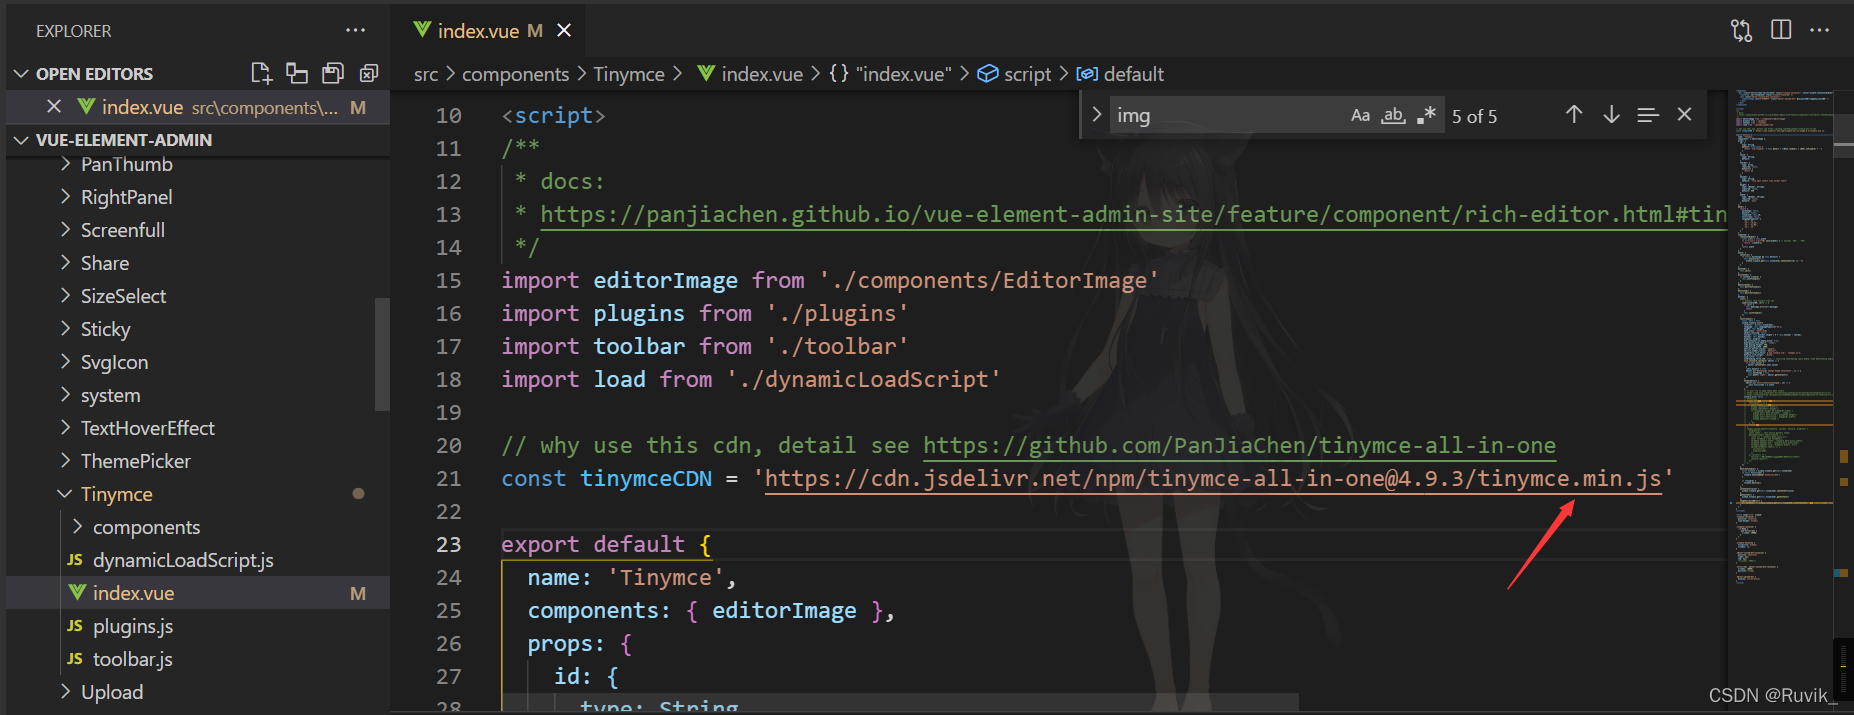Viewport: 1854px width, 715px height.
Task: Open github tinymce-all-in-one link on line 20
Action: tap(1239, 445)
